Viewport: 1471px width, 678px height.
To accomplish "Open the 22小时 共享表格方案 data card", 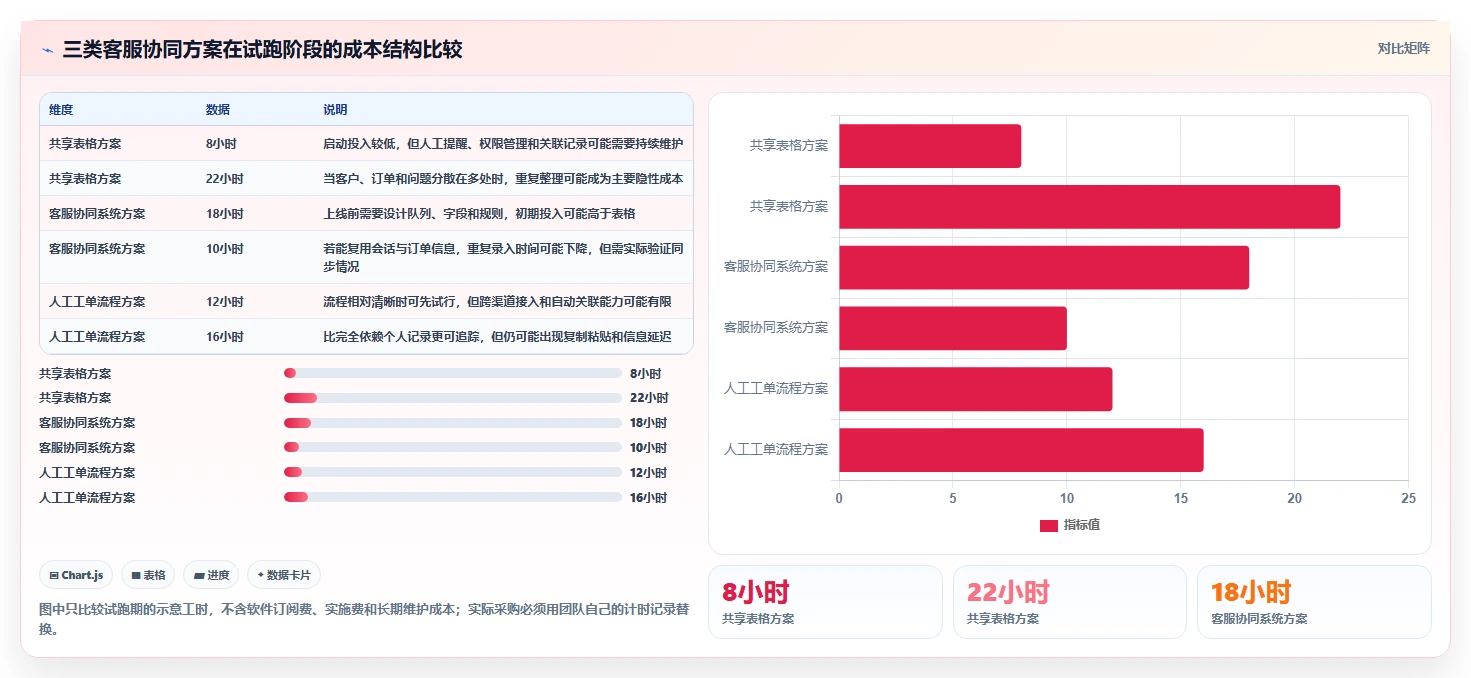I will point(1070,602).
